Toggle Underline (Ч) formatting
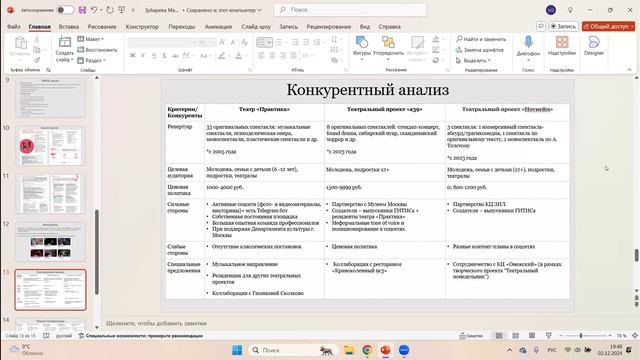The width and height of the screenshot is (640, 360). point(154,56)
